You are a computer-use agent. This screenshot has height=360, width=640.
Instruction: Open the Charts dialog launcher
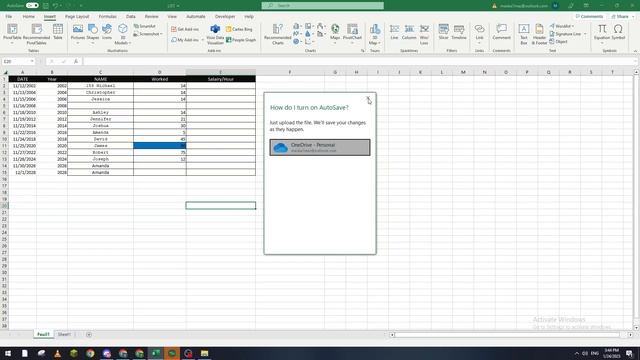click(362, 51)
